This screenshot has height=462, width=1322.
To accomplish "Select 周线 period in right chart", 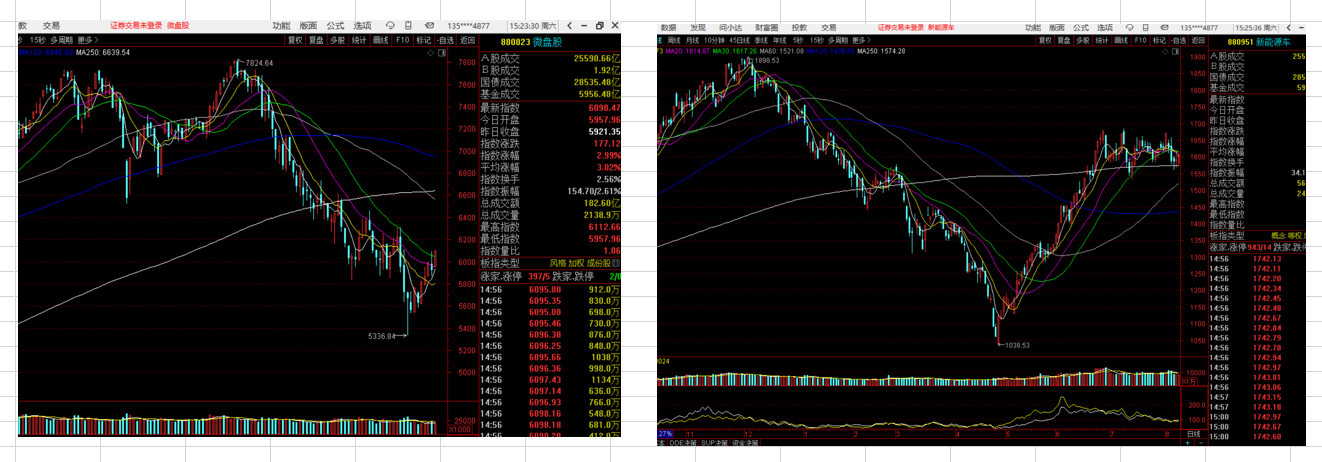I will pos(674,41).
